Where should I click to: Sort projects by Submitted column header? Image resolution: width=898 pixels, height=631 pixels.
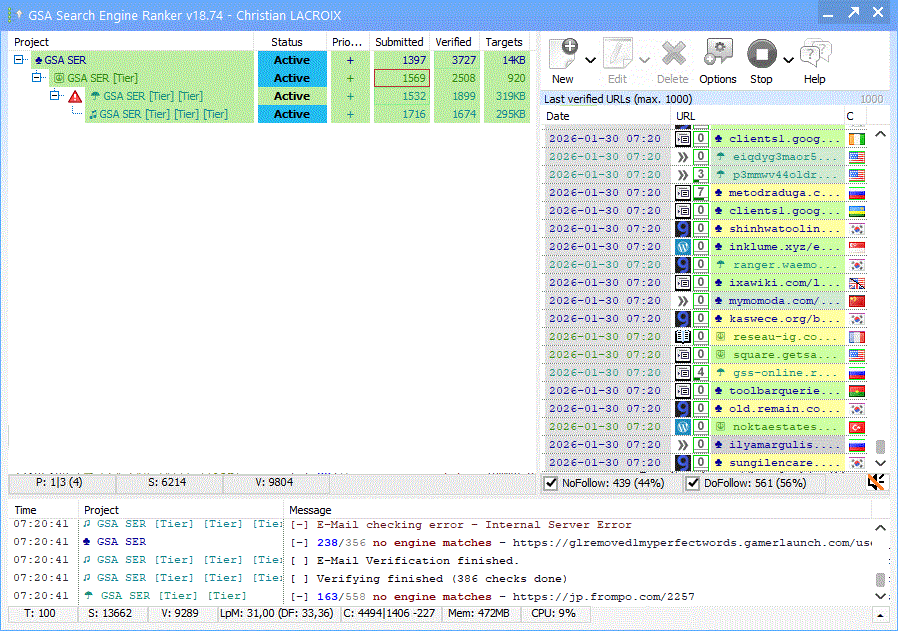pos(399,42)
